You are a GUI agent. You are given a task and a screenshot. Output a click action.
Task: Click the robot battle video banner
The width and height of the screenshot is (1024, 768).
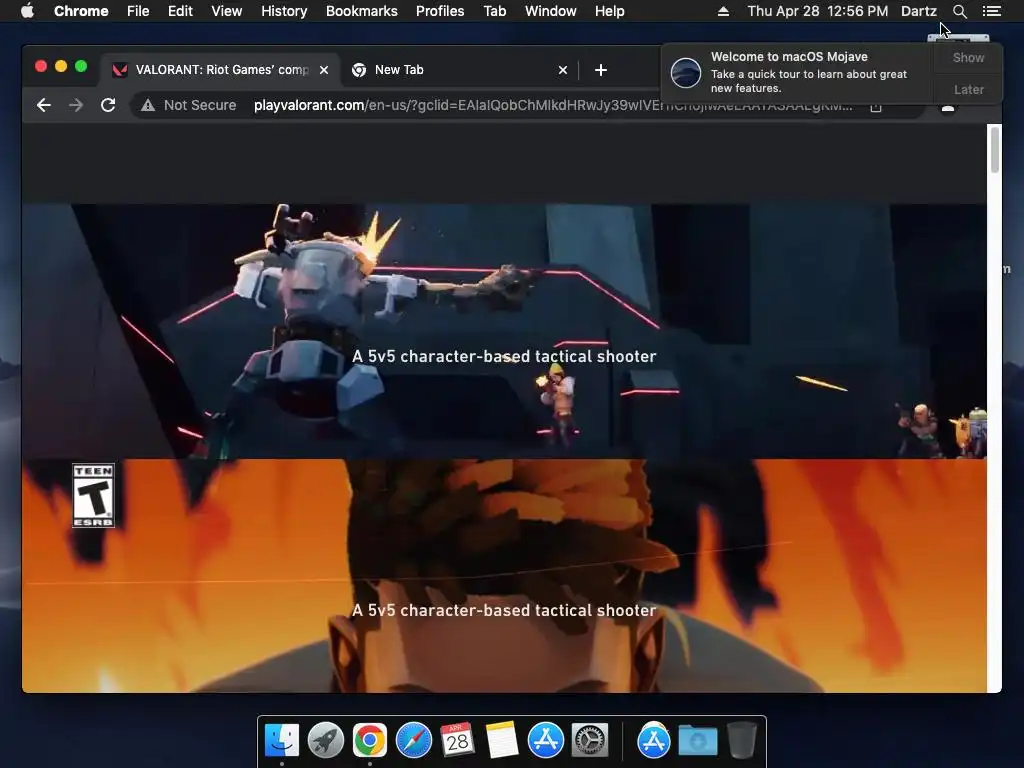[504, 331]
